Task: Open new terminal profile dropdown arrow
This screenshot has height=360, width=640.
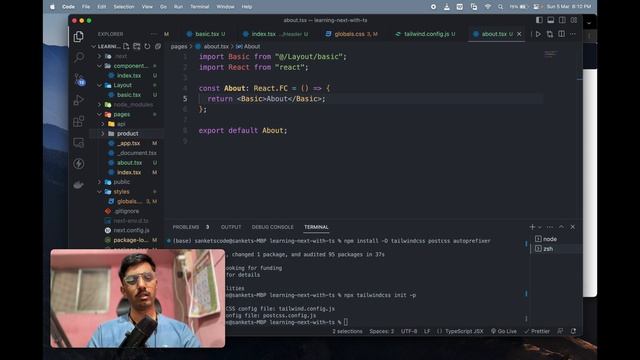Action: (540, 227)
